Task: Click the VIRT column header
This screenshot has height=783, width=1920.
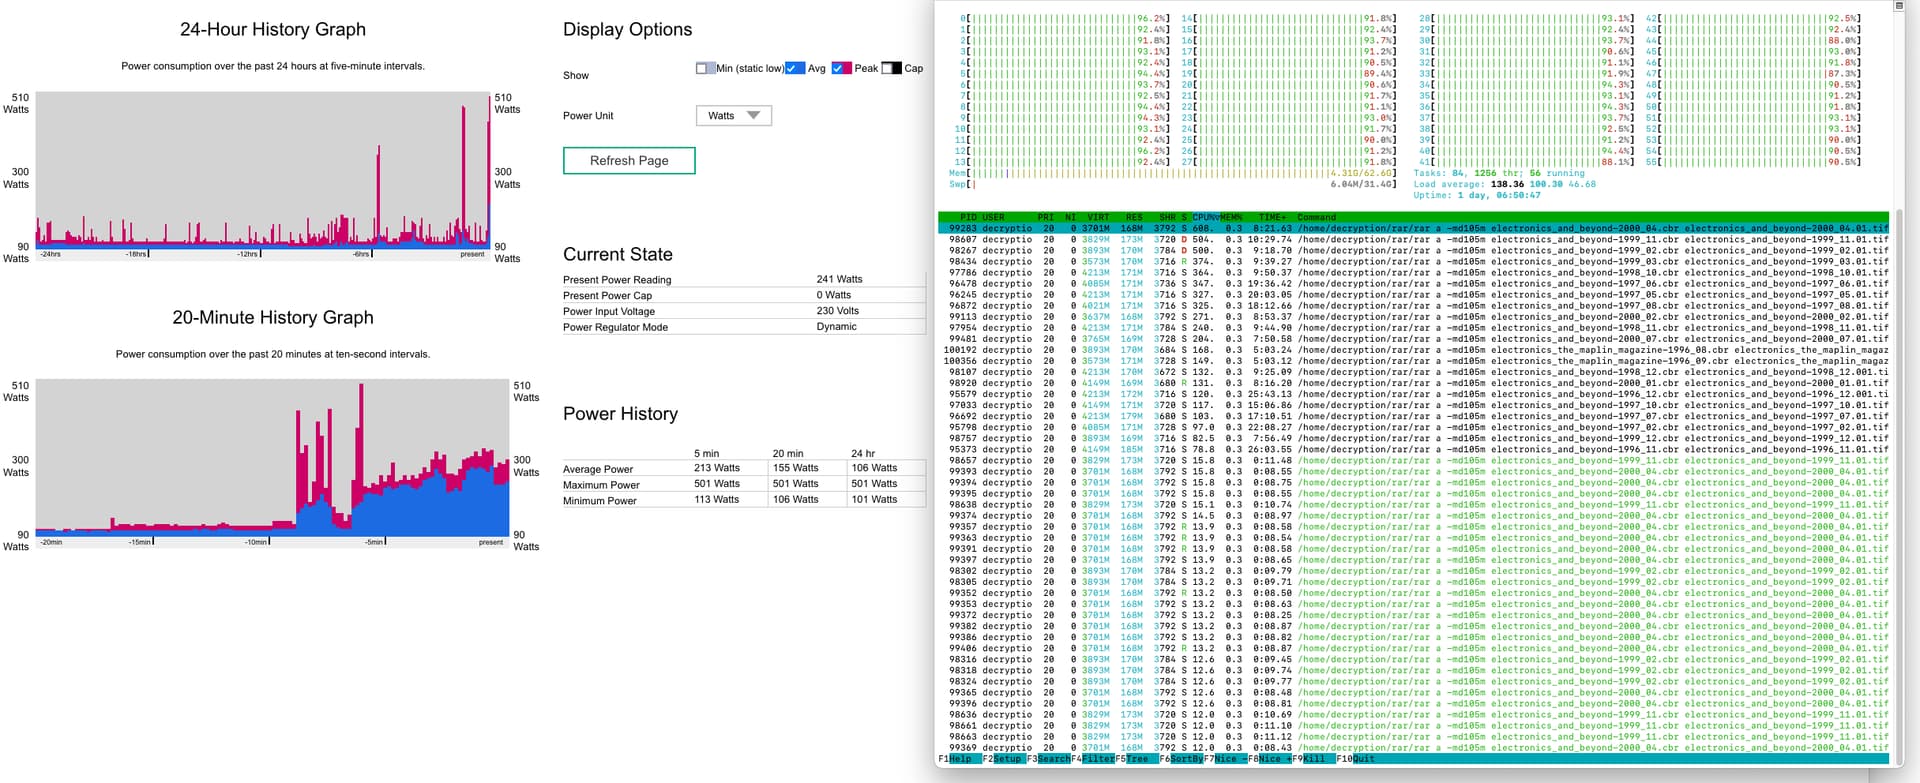Action: pyautogui.click(x=1098, y=217)
